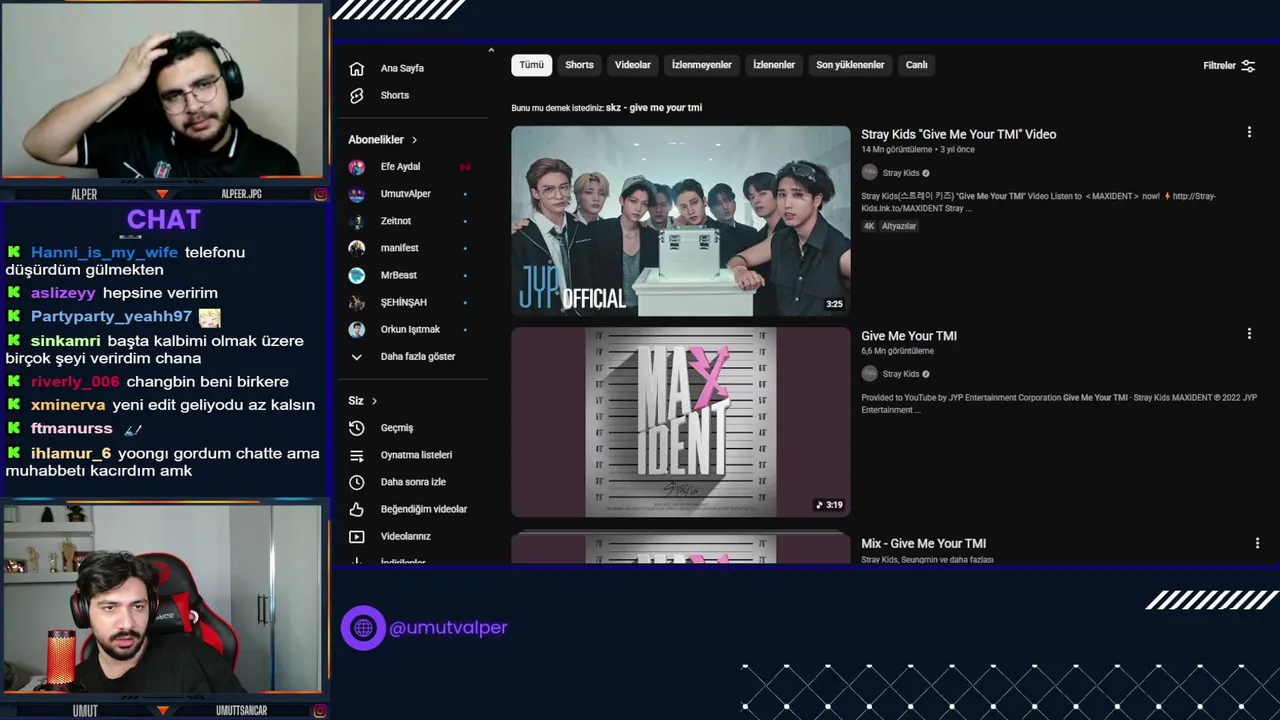Image resolution: width=1280 pixels, height=720 pixels.
Task: Click Instagram icon next to UMUTTSANCAR
Action: [x=320, y=711]
